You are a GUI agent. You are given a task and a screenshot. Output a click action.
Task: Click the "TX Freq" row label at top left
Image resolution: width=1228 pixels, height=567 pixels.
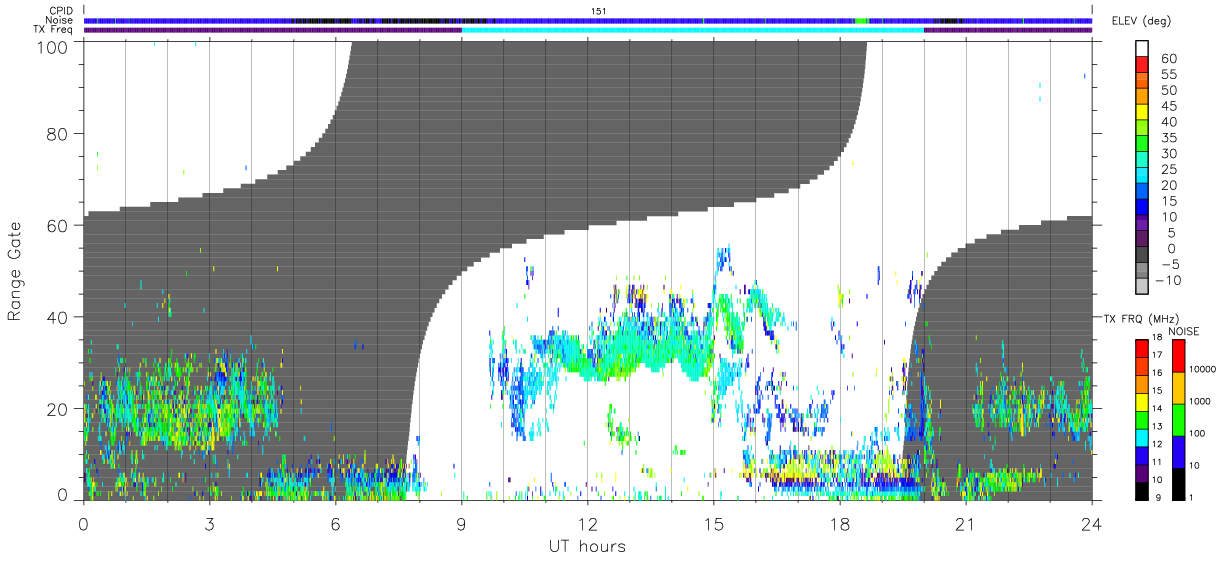point(54,29)
